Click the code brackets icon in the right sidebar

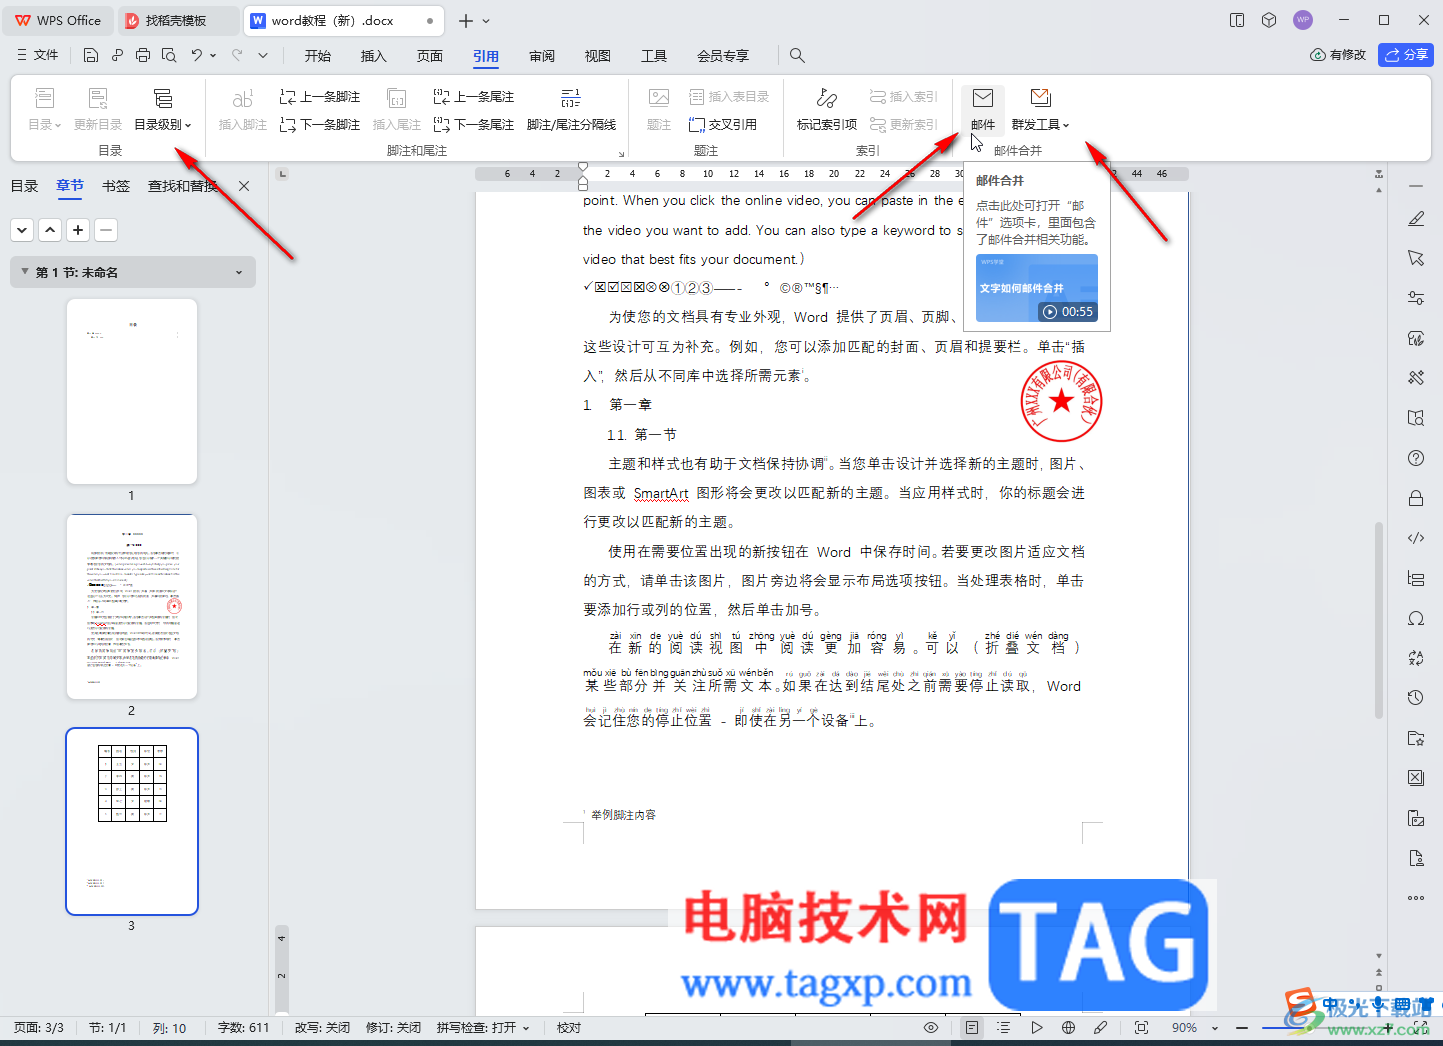[1416, 538]
